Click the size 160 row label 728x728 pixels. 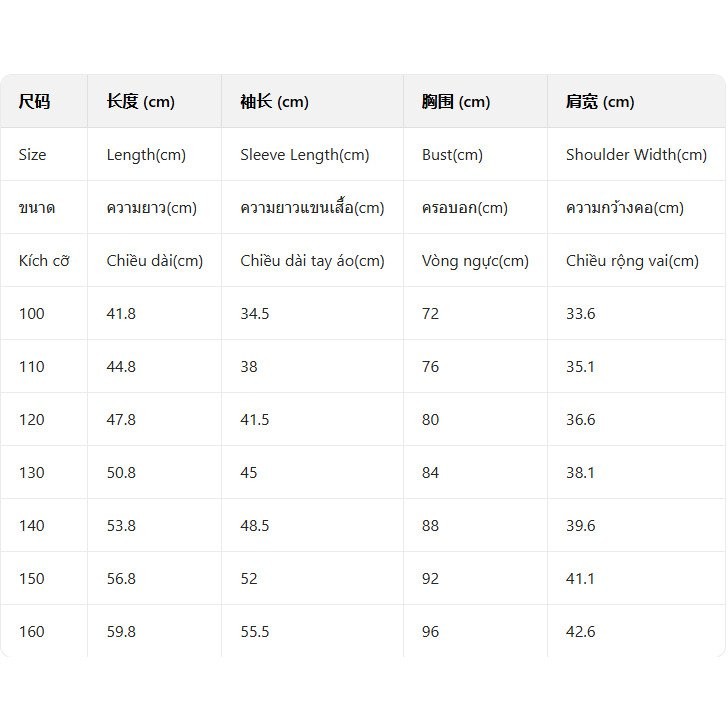(x=32, y=632)
